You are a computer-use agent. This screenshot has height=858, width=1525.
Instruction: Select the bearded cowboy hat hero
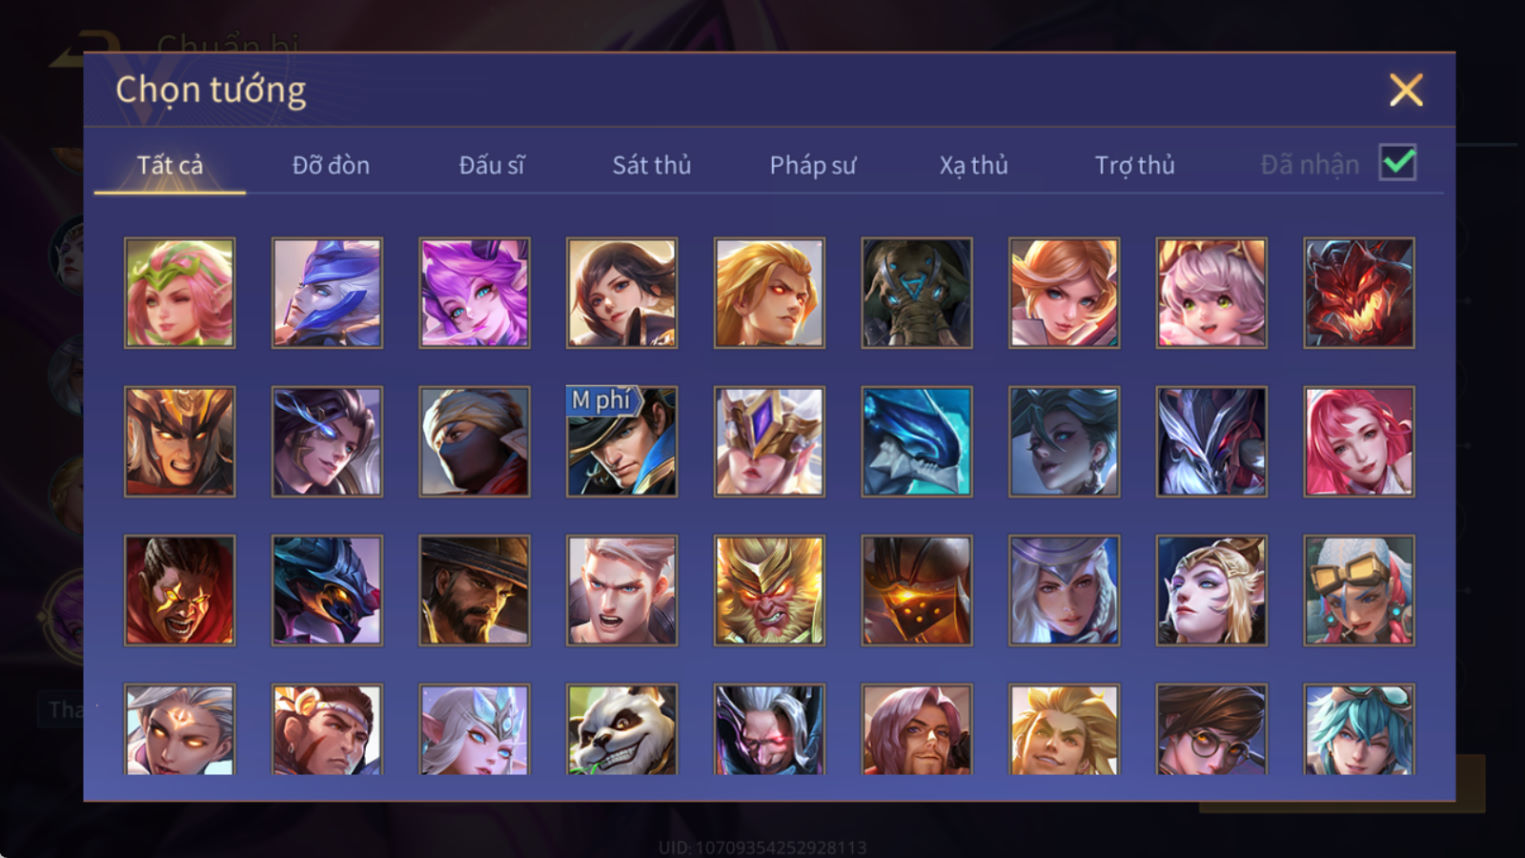(x=475, y=590)
